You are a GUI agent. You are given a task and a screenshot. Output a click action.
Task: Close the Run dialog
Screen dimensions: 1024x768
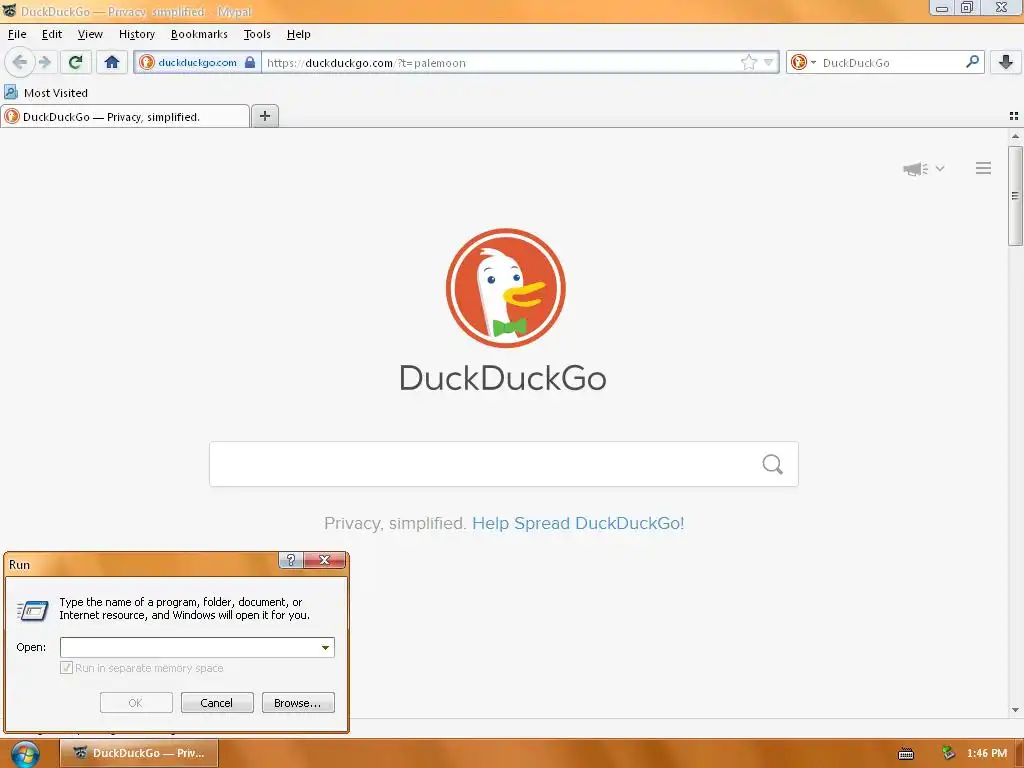324,560
